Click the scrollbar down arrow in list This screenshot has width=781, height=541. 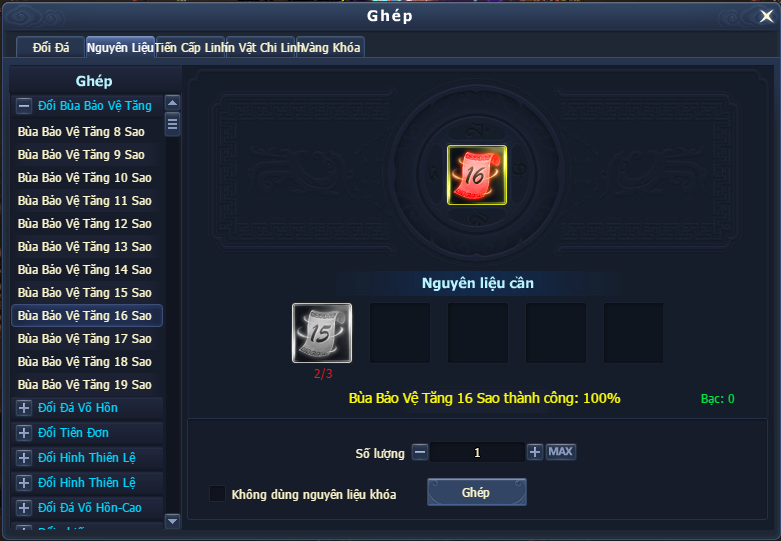click(172, 521)
